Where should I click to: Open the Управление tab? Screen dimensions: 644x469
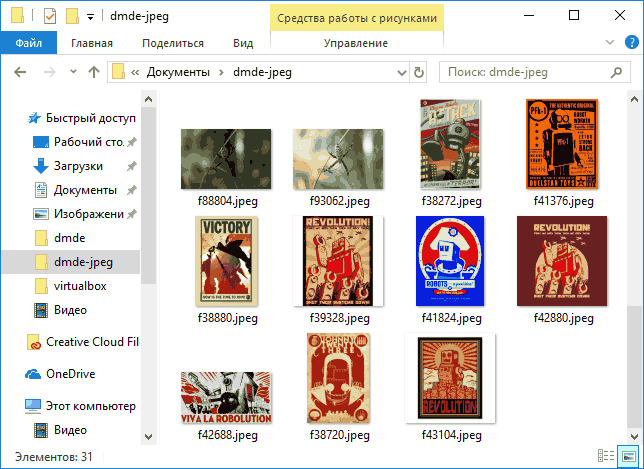356,43
